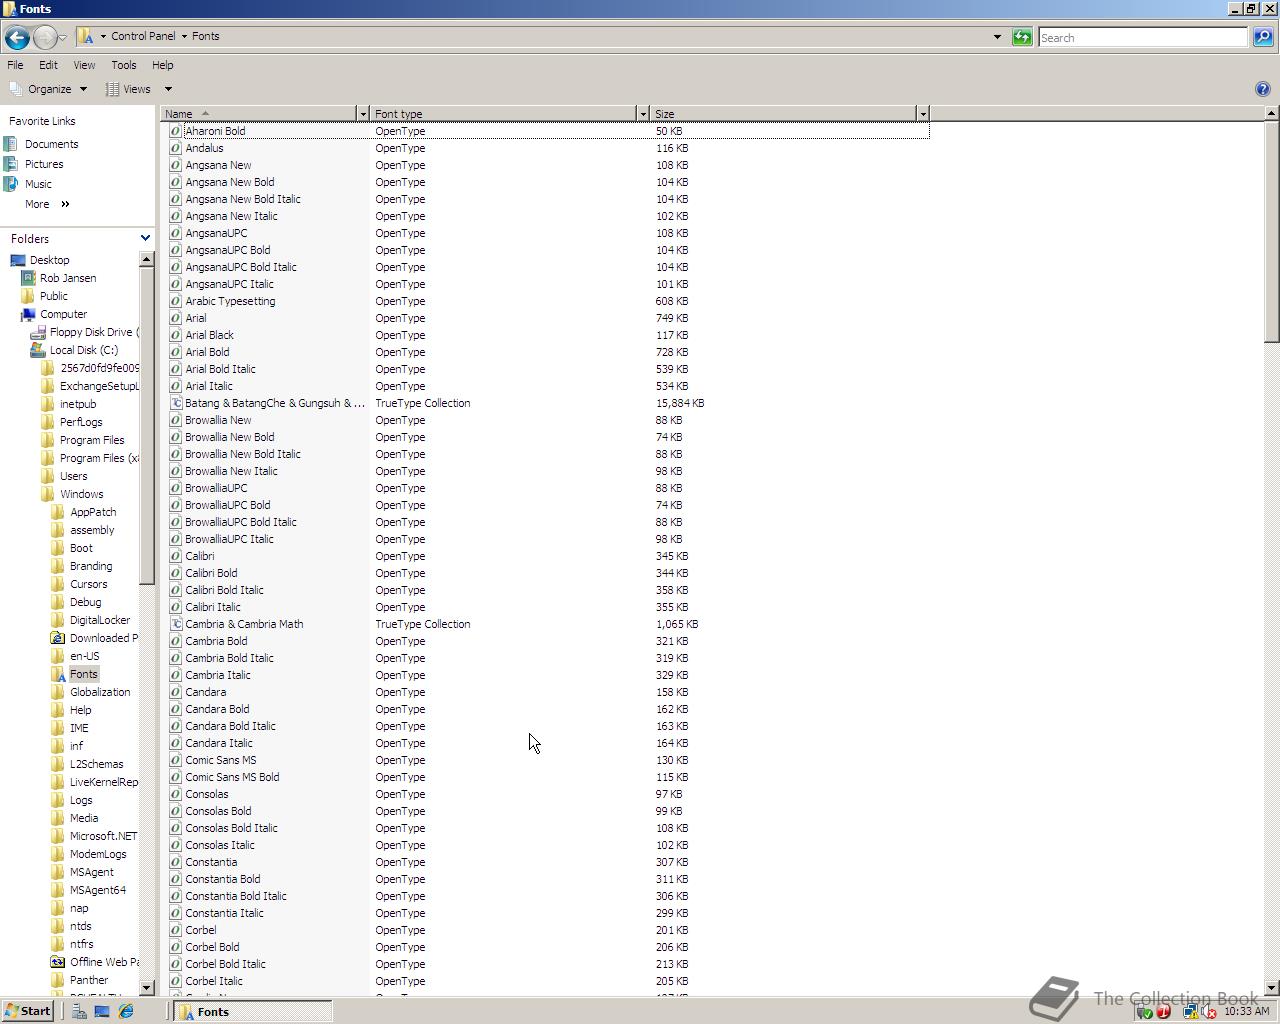Open the Font type column filter dropdown
The image size is (1280, 1024).
point(642,114)
